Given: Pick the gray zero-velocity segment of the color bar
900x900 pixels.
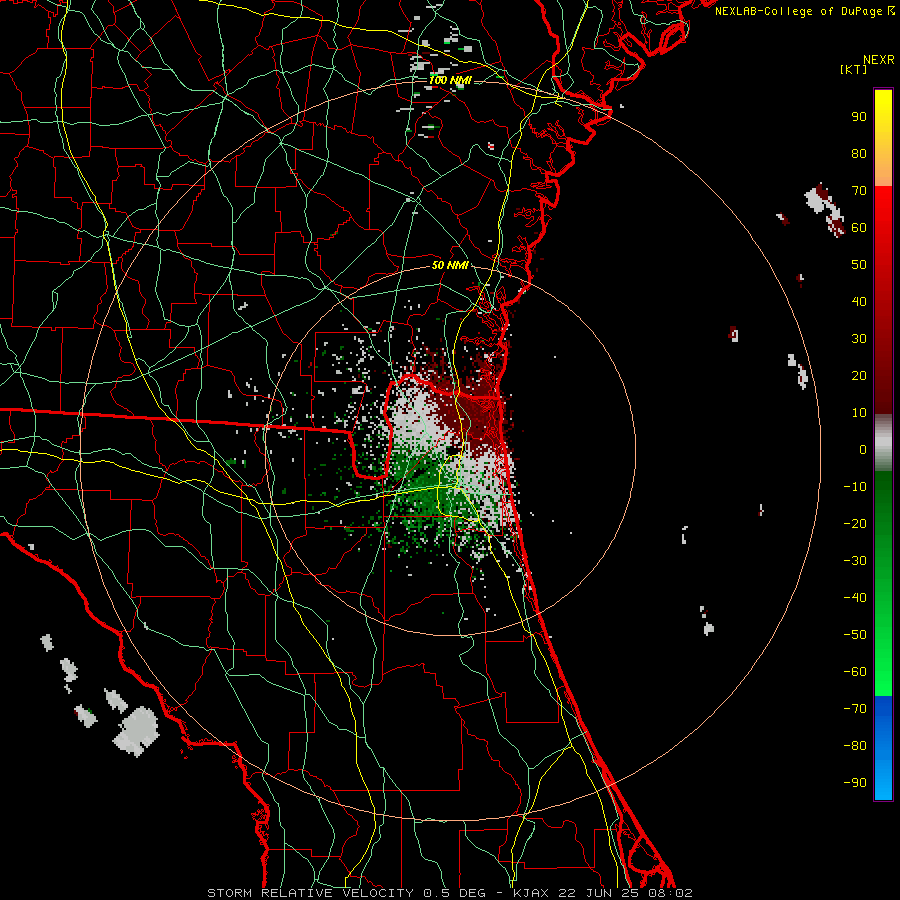Looking at the screenshot, I should pos(883,442).
